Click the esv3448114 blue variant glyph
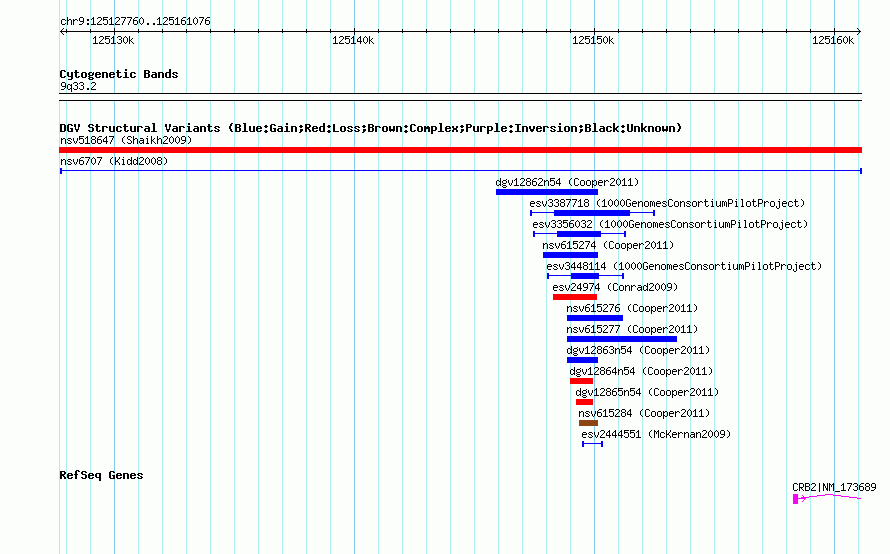The height and width of the screenshot is (554, 890). 586,276
